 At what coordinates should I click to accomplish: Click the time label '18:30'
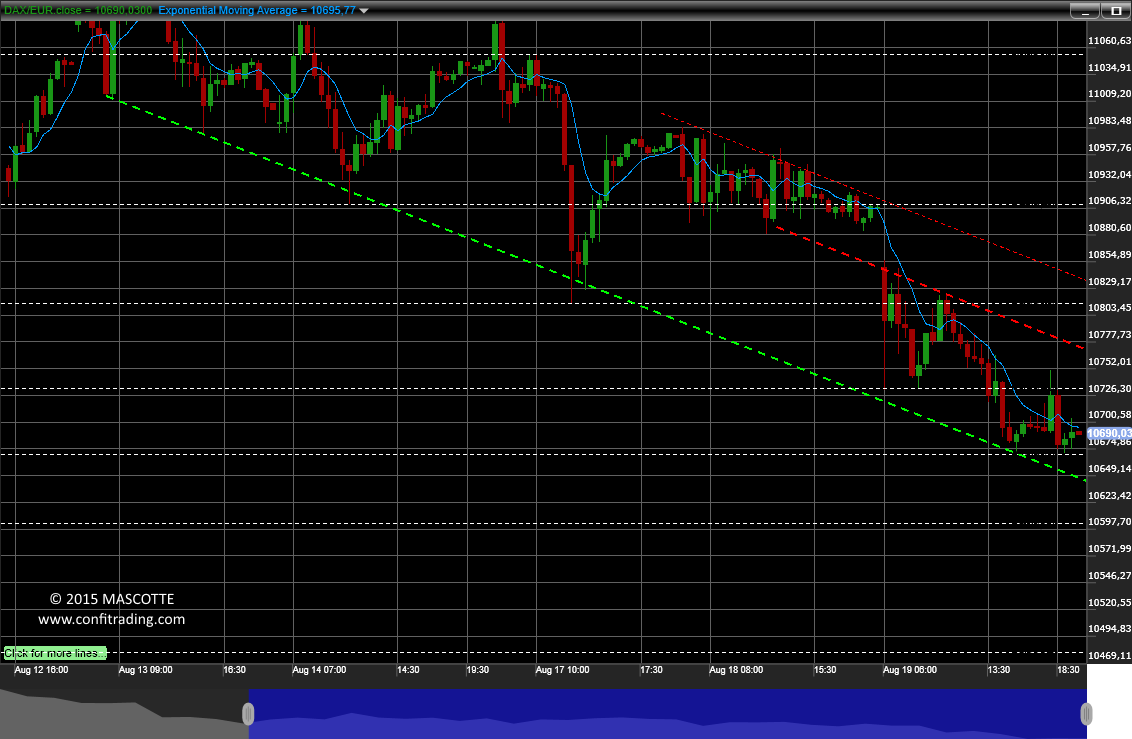1068,670
